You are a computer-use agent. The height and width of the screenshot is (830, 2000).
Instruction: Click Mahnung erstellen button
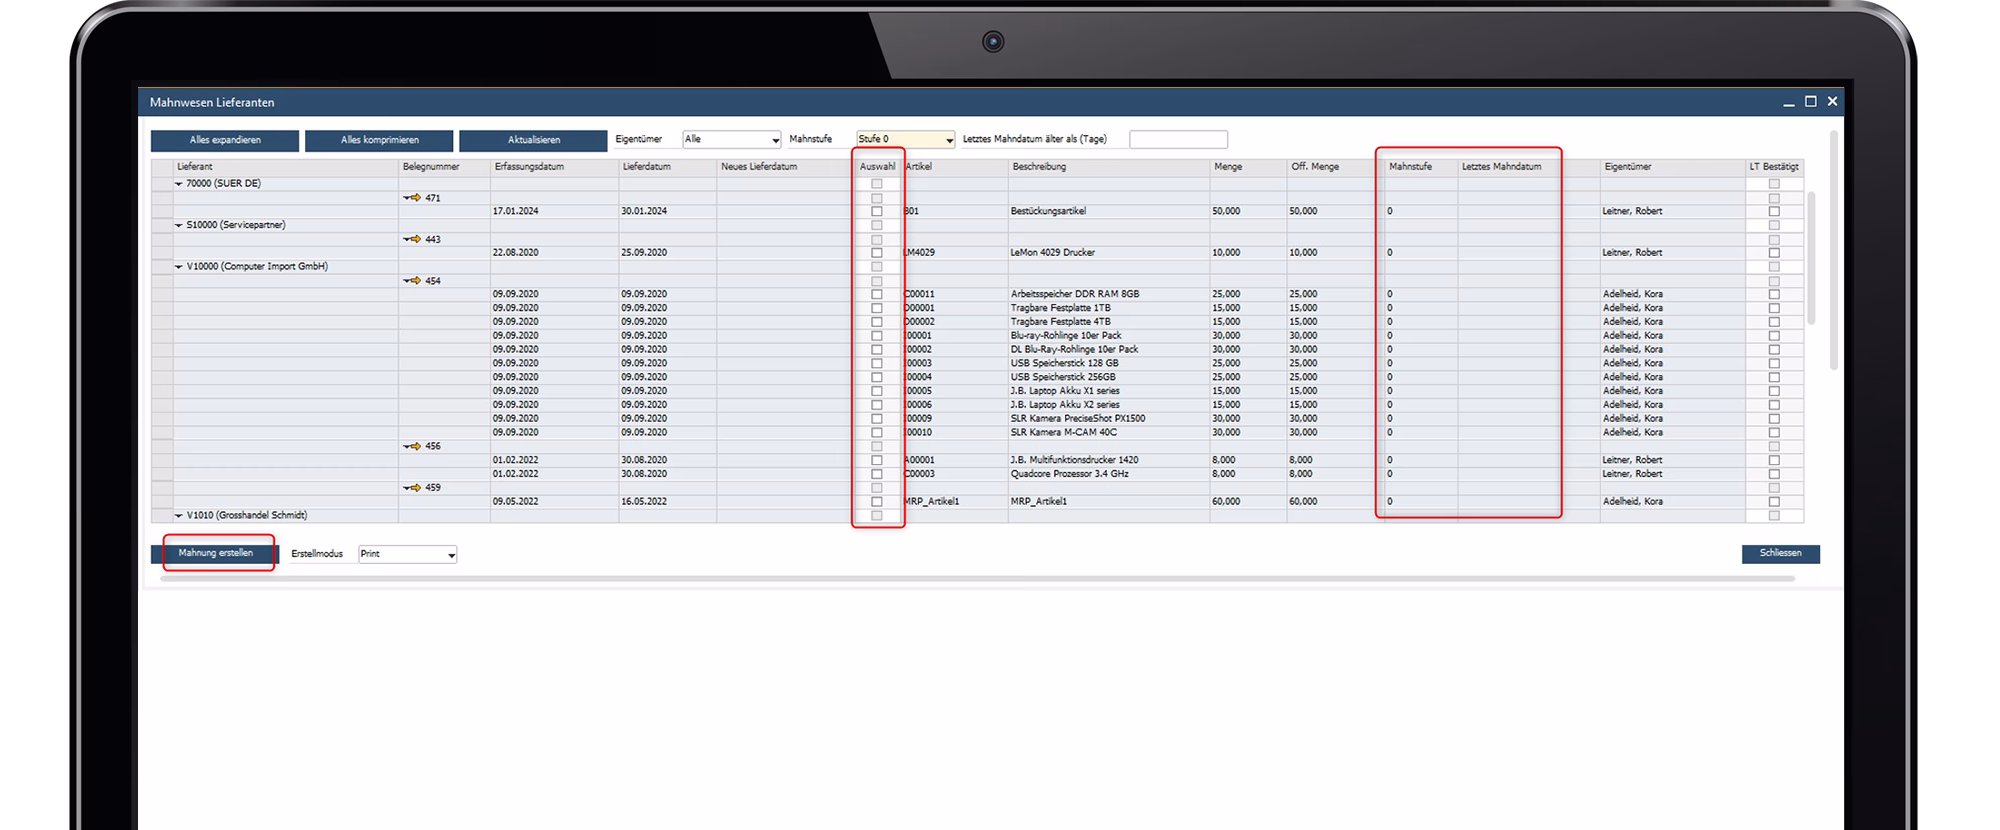216,553
